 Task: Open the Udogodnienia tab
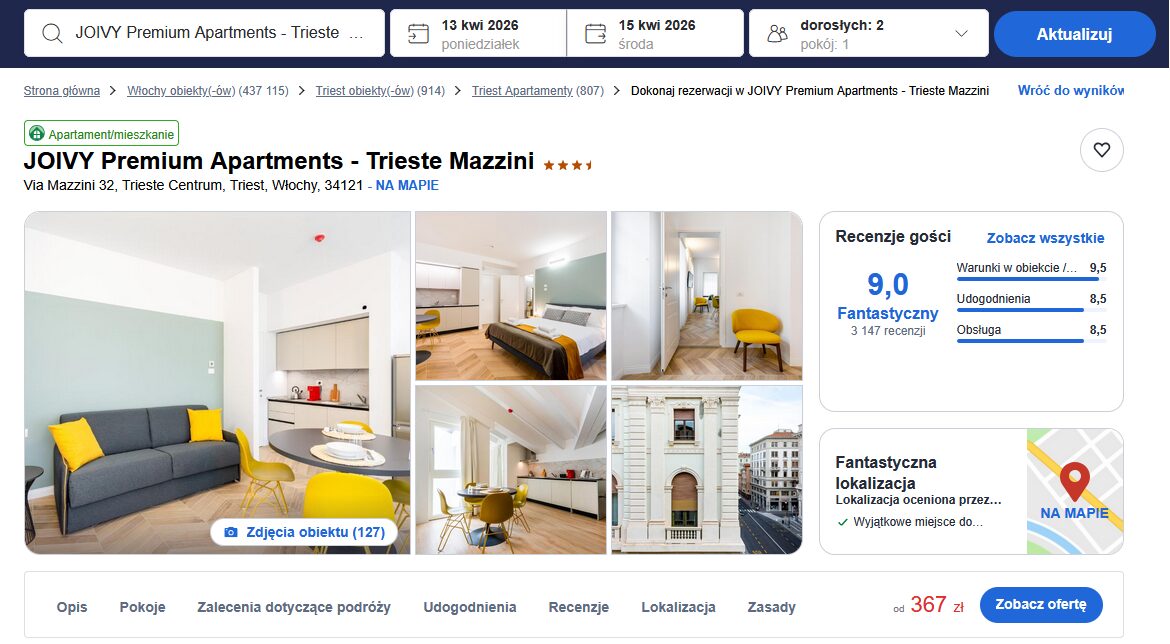pos(470,607)
